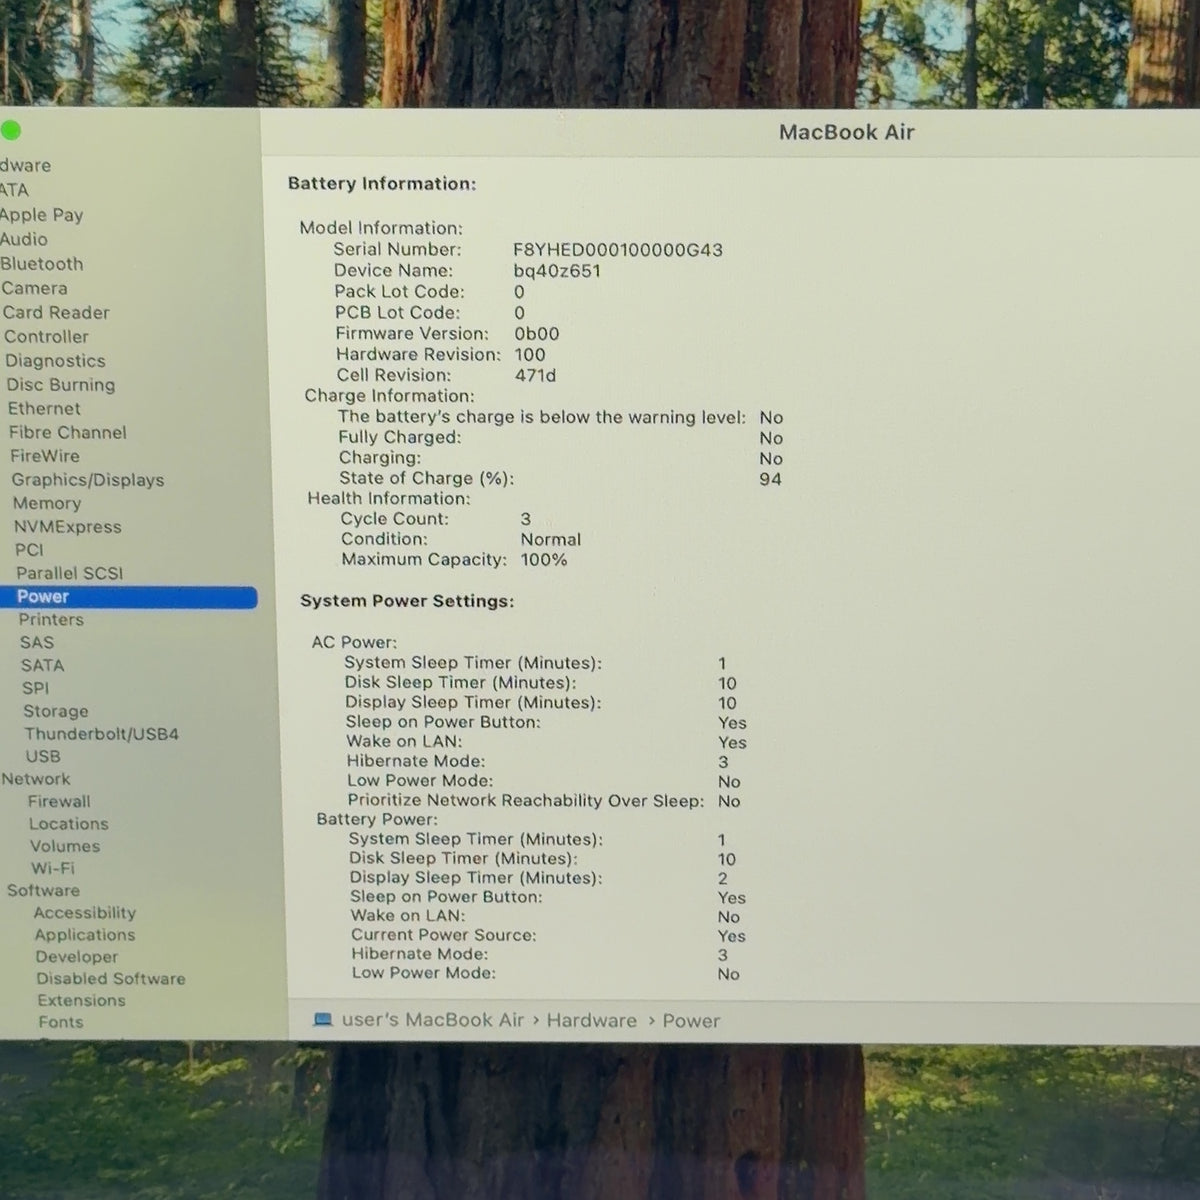Collapse the Network category
Screen dimensions: 1200x1200
pos(36,779)
